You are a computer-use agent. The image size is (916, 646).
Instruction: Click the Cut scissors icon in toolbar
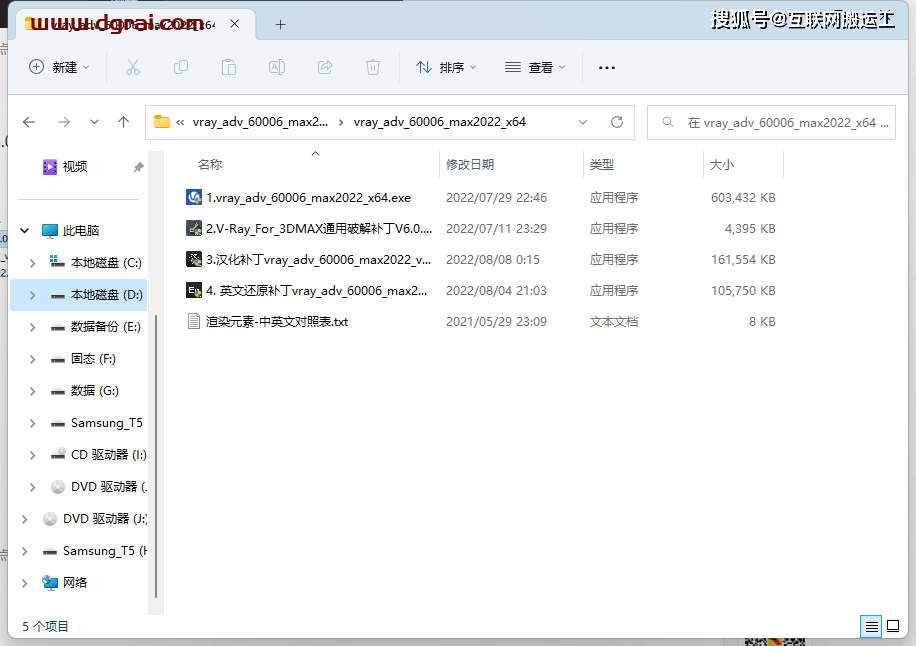tap(133, 67)
